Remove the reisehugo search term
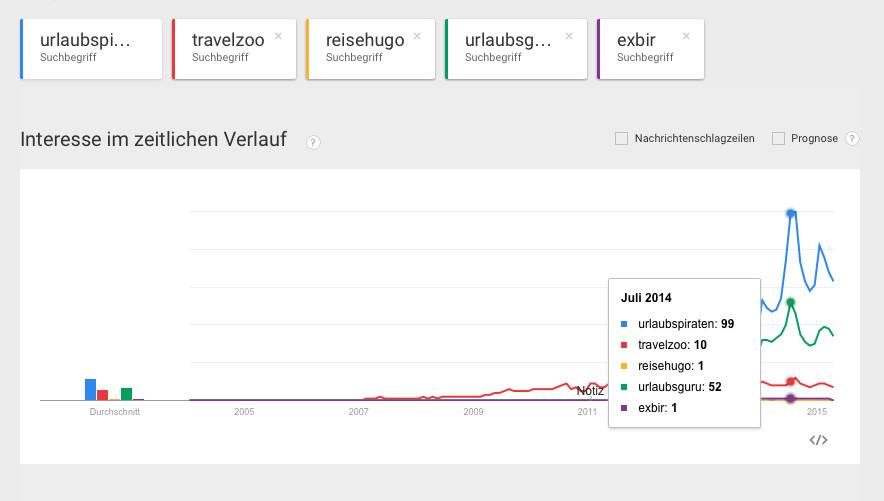The image size is (884, 501). [417, 36]
